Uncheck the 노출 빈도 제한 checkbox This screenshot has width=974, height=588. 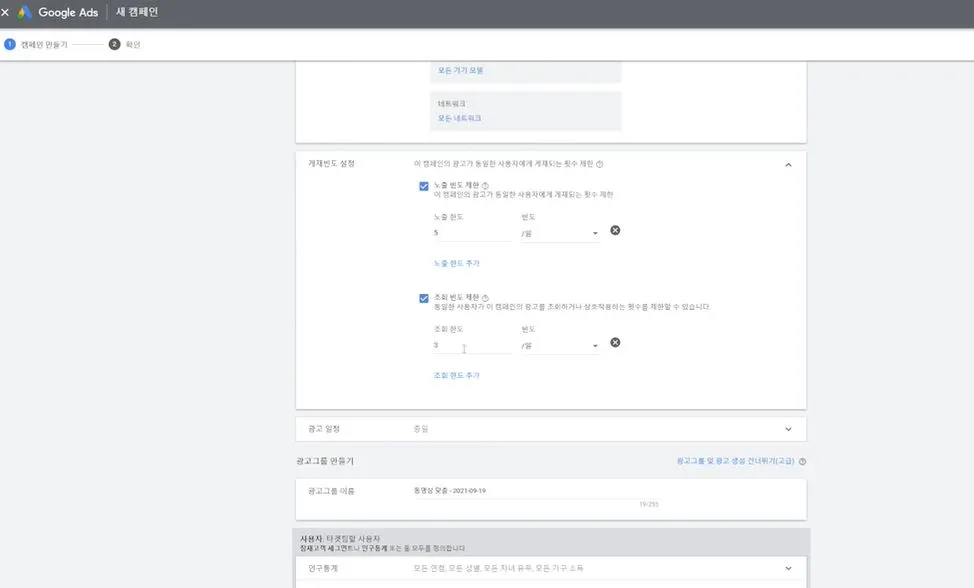421,184
